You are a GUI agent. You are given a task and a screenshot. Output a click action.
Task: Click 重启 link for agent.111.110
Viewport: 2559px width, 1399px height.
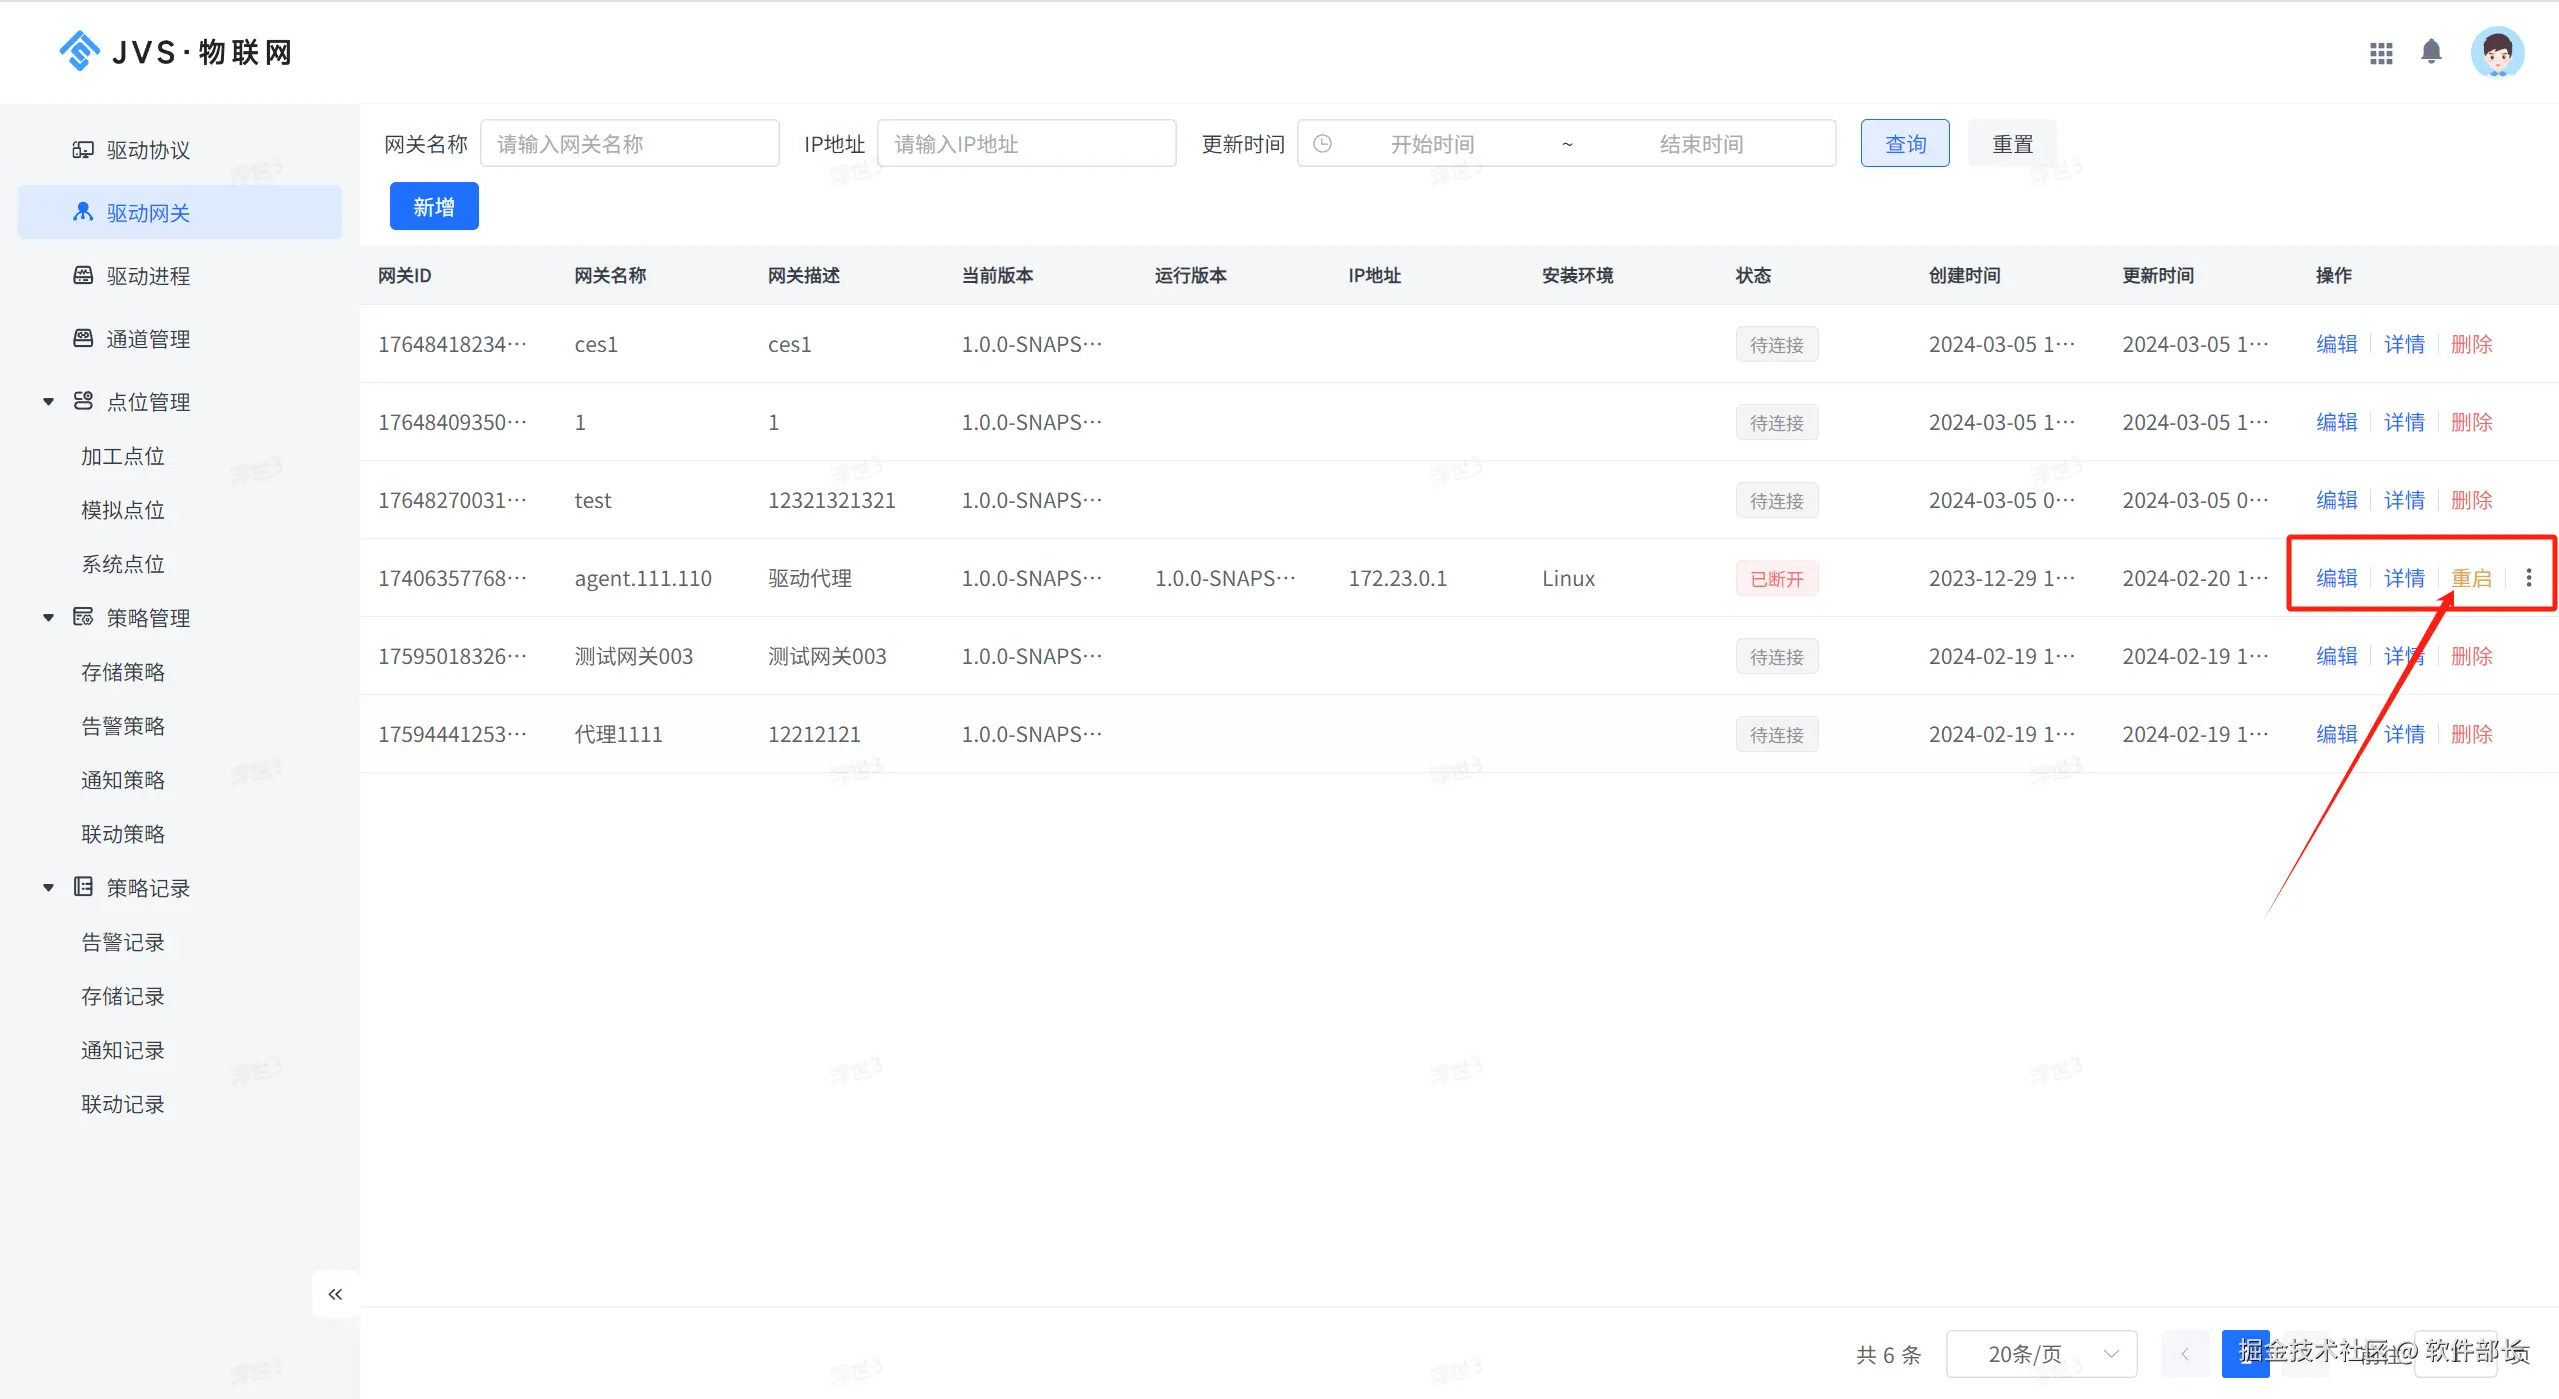coord(2471,578)
